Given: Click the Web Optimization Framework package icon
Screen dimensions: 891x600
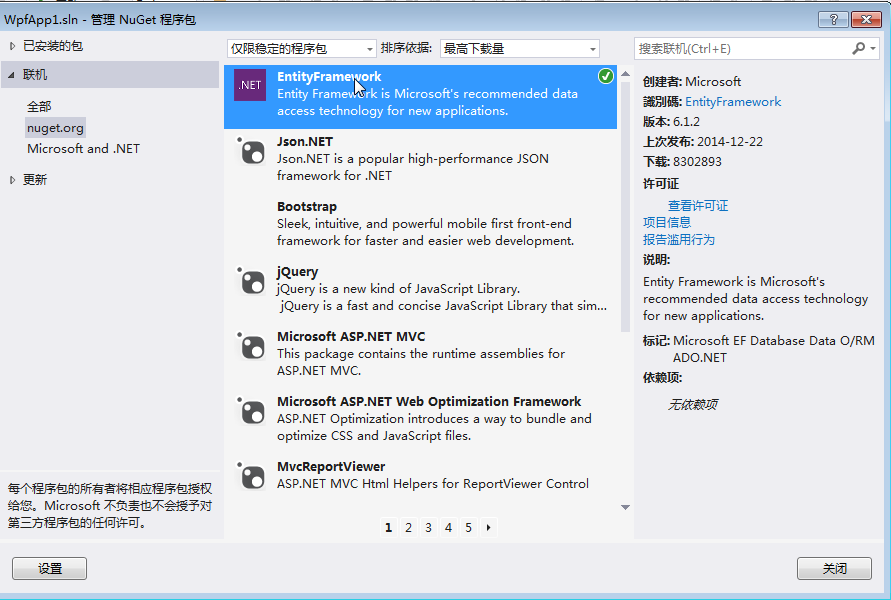Looking at the screenshot, I should 250,411.
